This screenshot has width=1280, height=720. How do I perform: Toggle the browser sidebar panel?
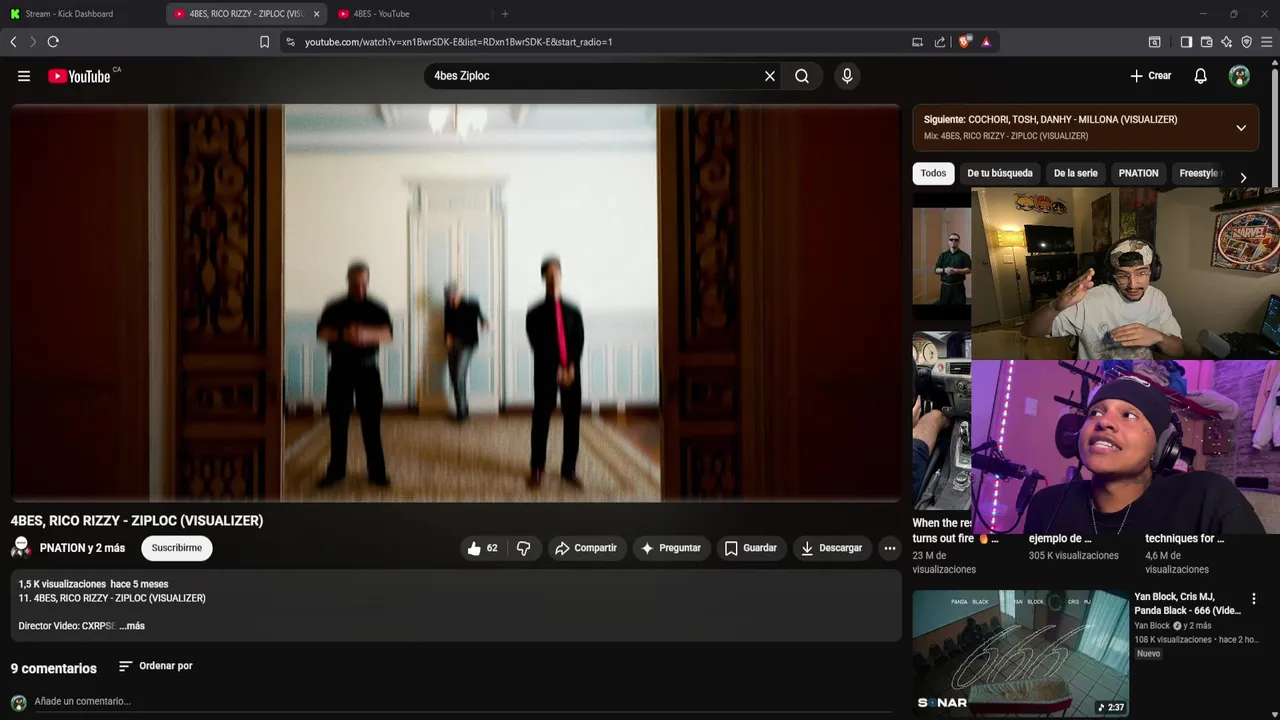(x=1186, y=42)
